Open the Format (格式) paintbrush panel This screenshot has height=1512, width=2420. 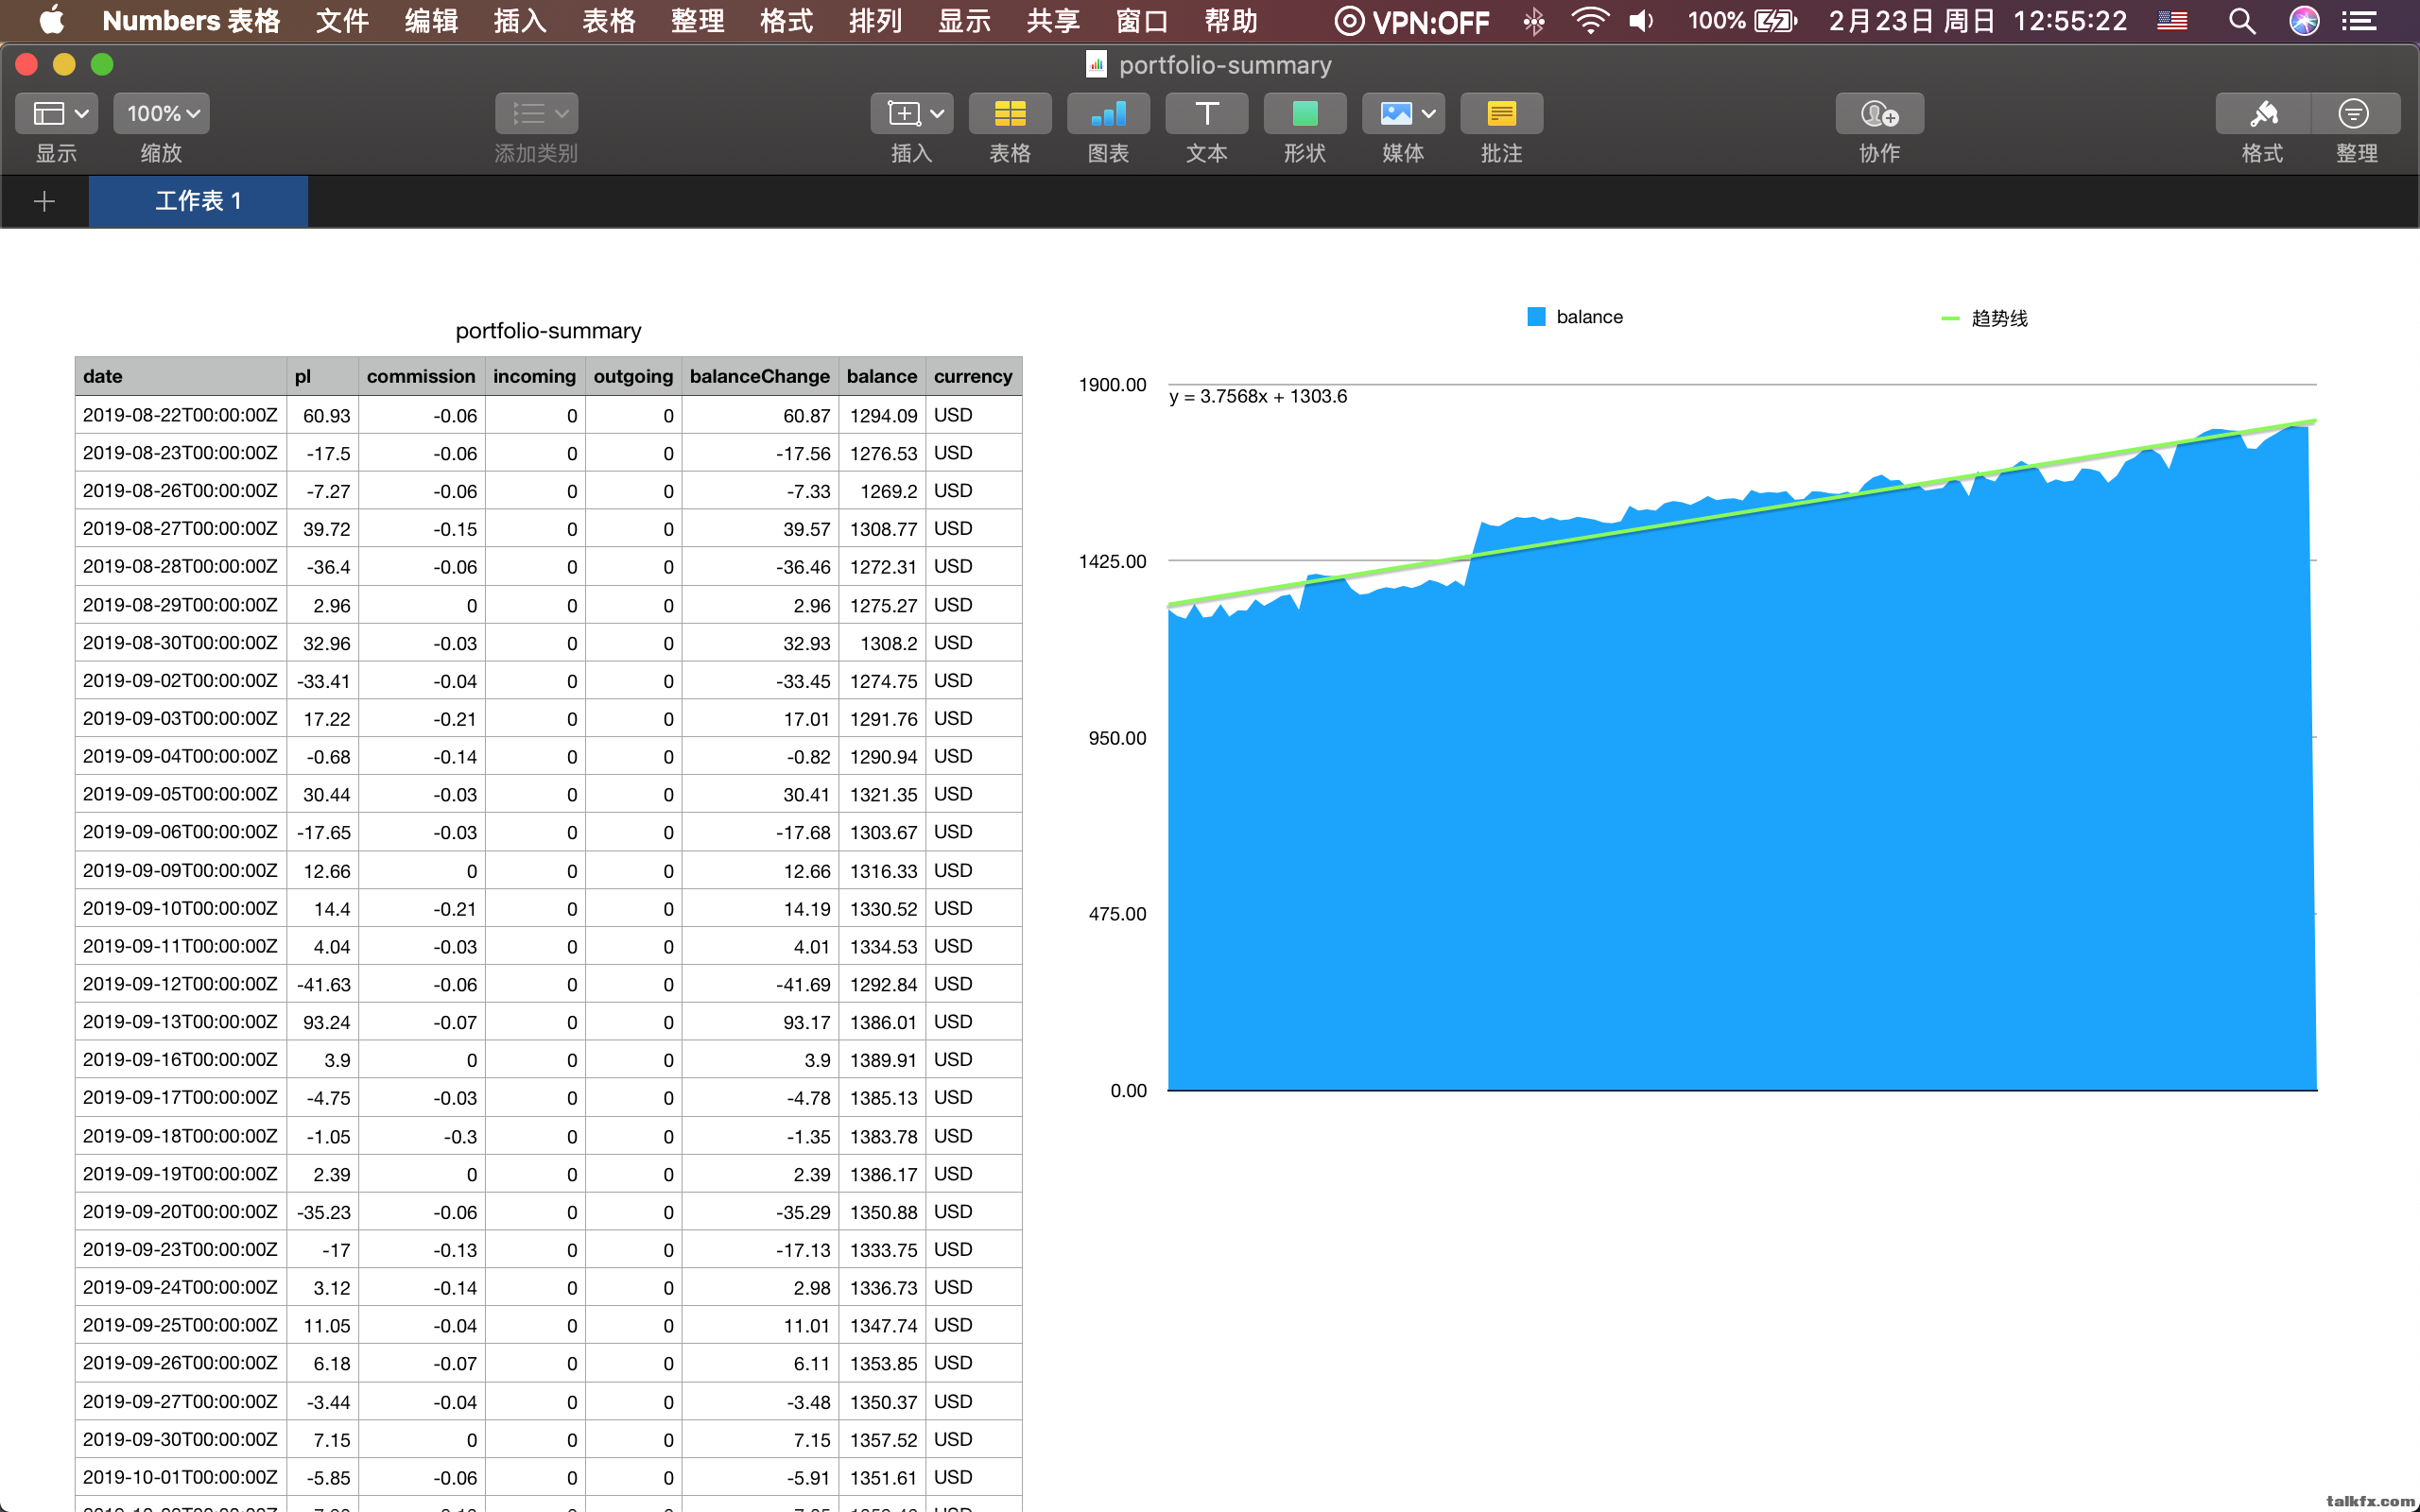coord(2263,114)
